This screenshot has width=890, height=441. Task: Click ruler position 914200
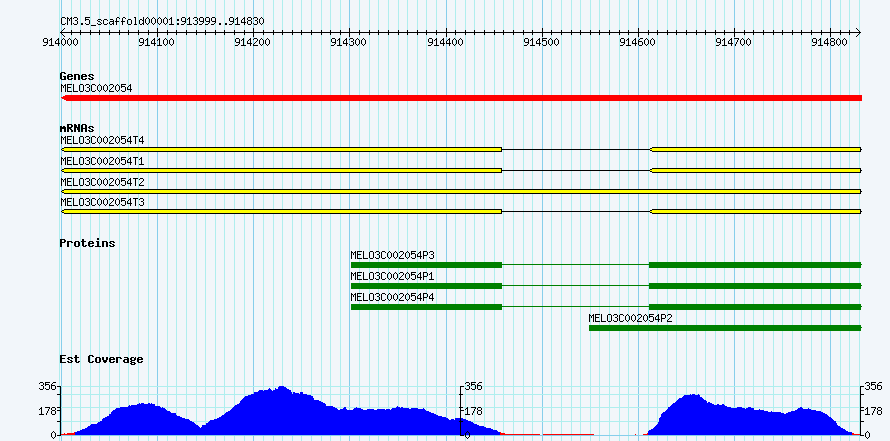253,42
